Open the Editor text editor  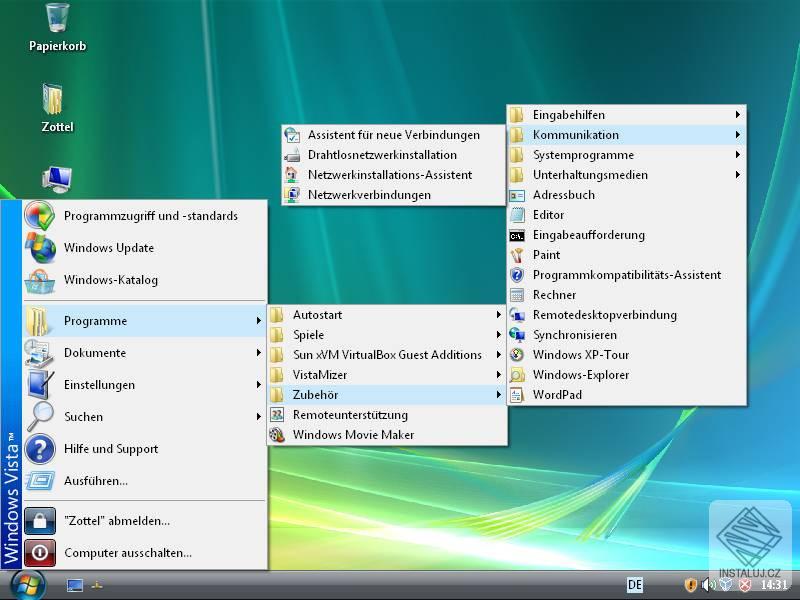click(x=547, y=215)
